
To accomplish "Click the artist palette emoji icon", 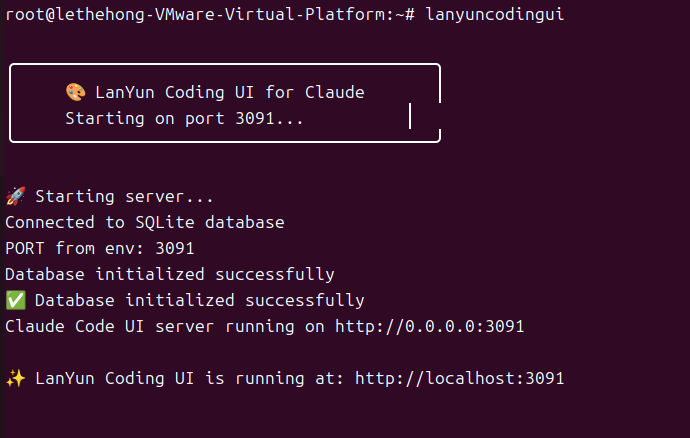I will point(75,92).
